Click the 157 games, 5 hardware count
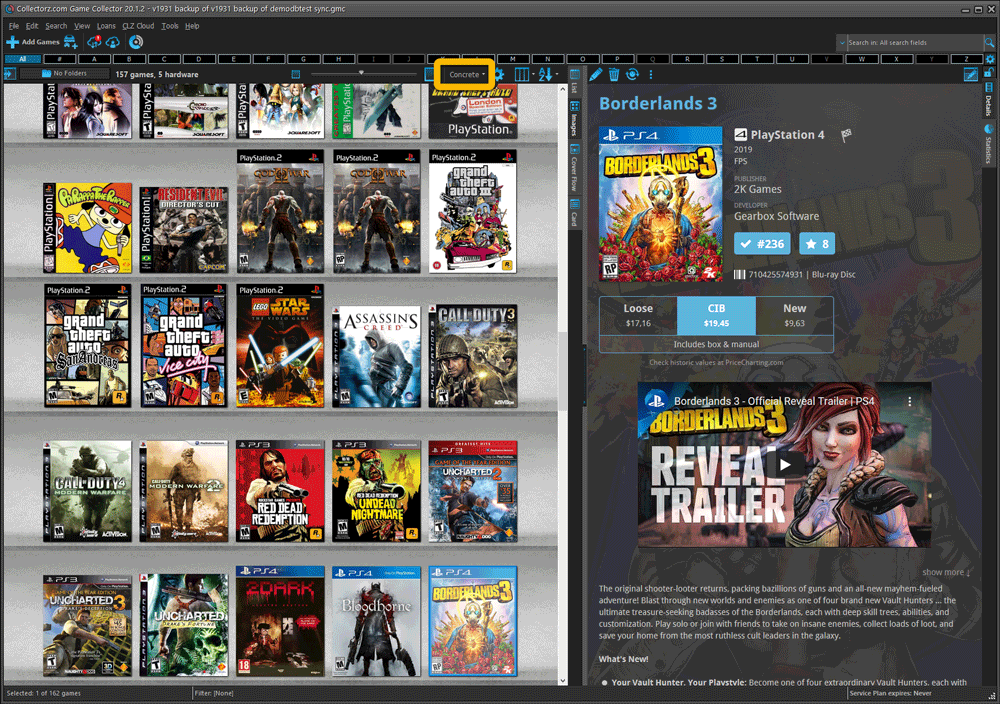1000x704 pixels. (157, 75)
